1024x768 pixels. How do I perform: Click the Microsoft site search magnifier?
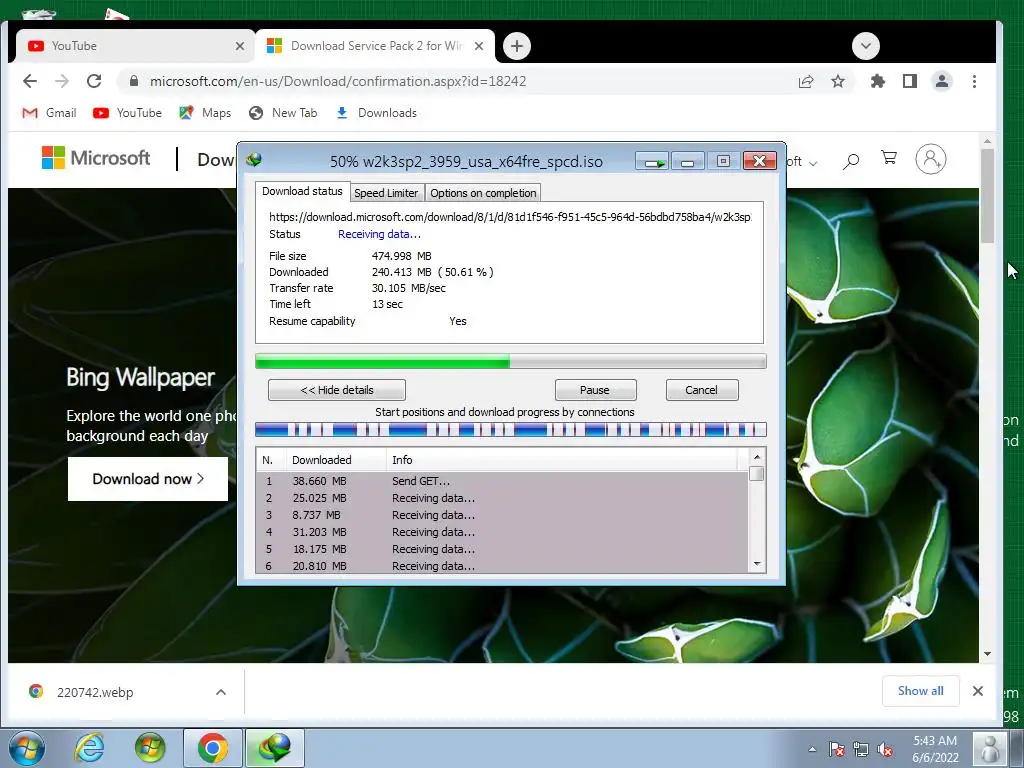click(x=850, y=160)
